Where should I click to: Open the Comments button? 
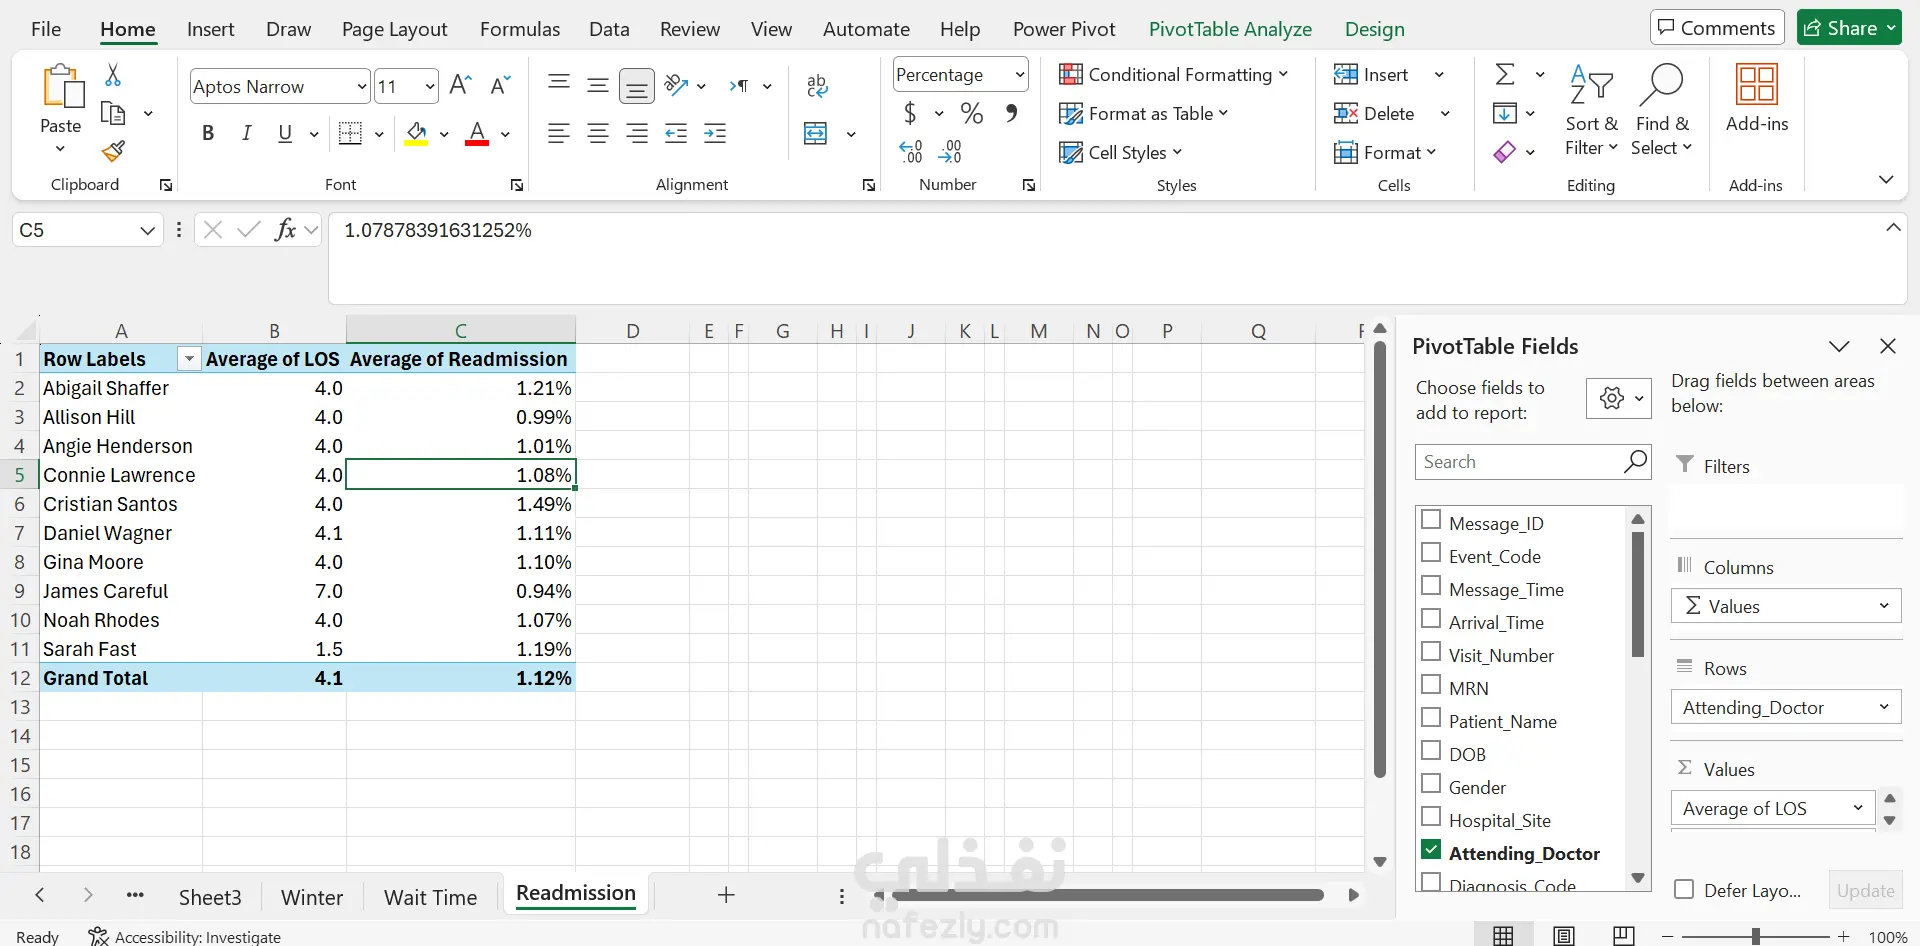pyautogui.click(x=1716, y=28)
